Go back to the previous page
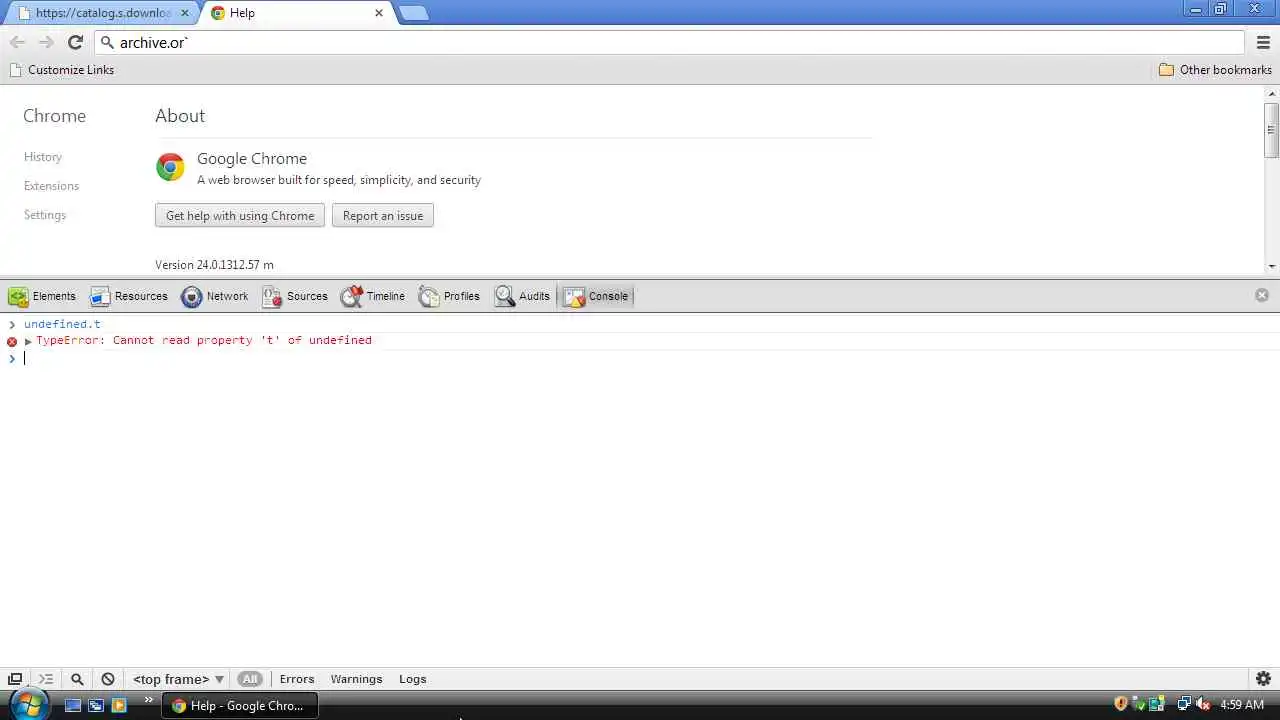Screen dimensions: 1280x720 coord(17,42)
